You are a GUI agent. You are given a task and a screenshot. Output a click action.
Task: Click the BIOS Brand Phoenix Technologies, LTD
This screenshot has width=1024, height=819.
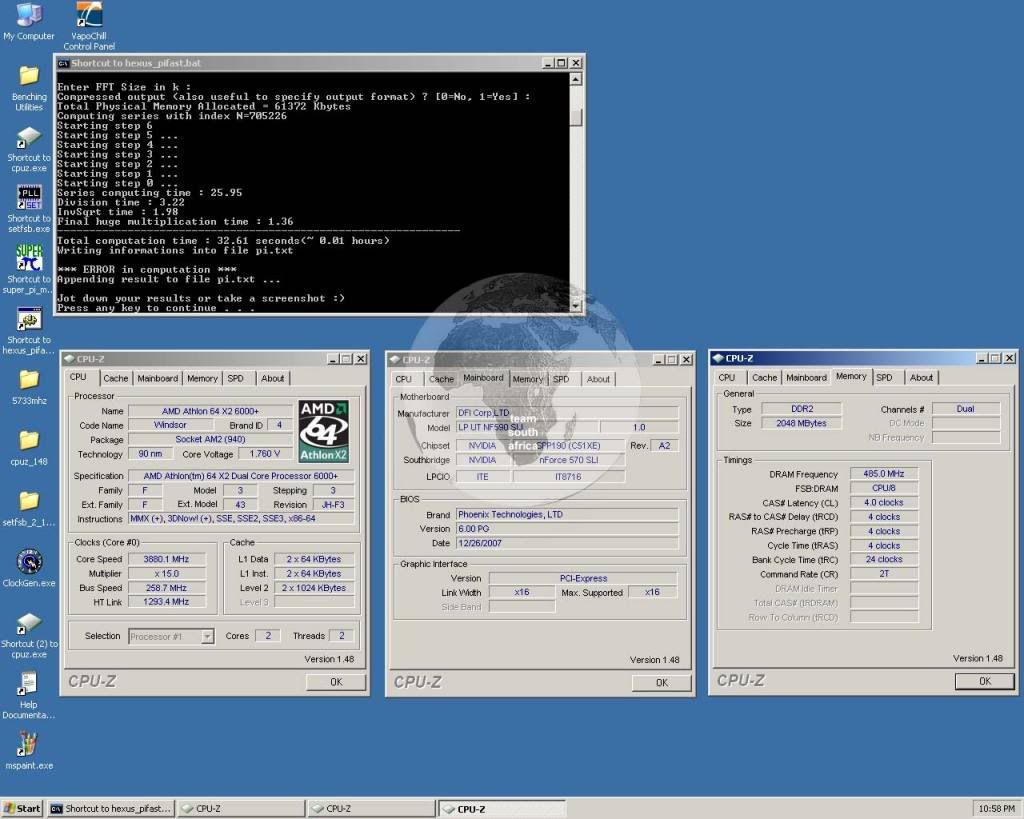coord(567,515)
